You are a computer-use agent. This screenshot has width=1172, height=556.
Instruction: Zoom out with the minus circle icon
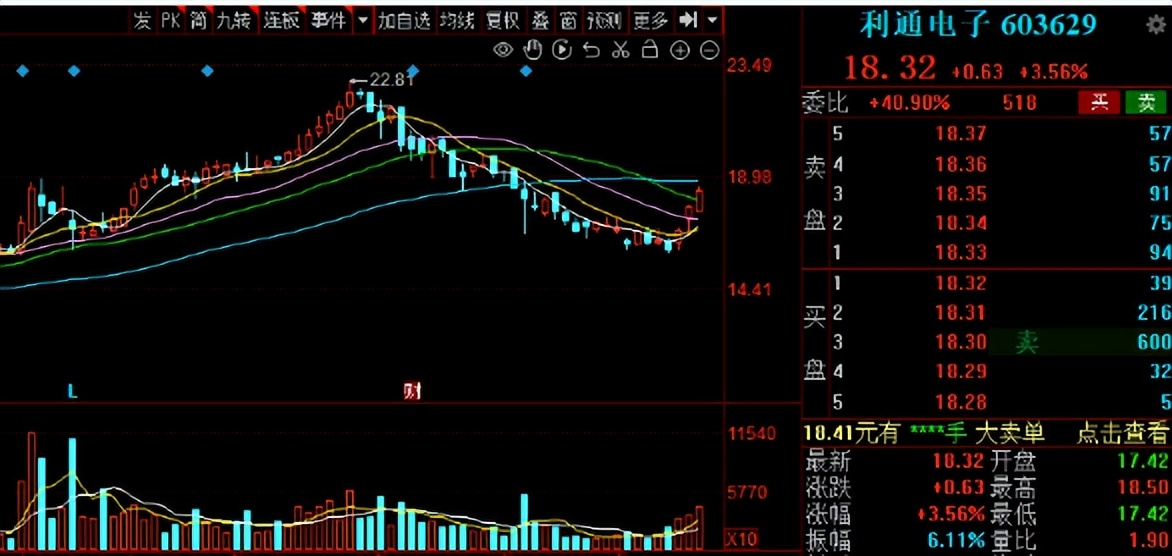[709, 50]
